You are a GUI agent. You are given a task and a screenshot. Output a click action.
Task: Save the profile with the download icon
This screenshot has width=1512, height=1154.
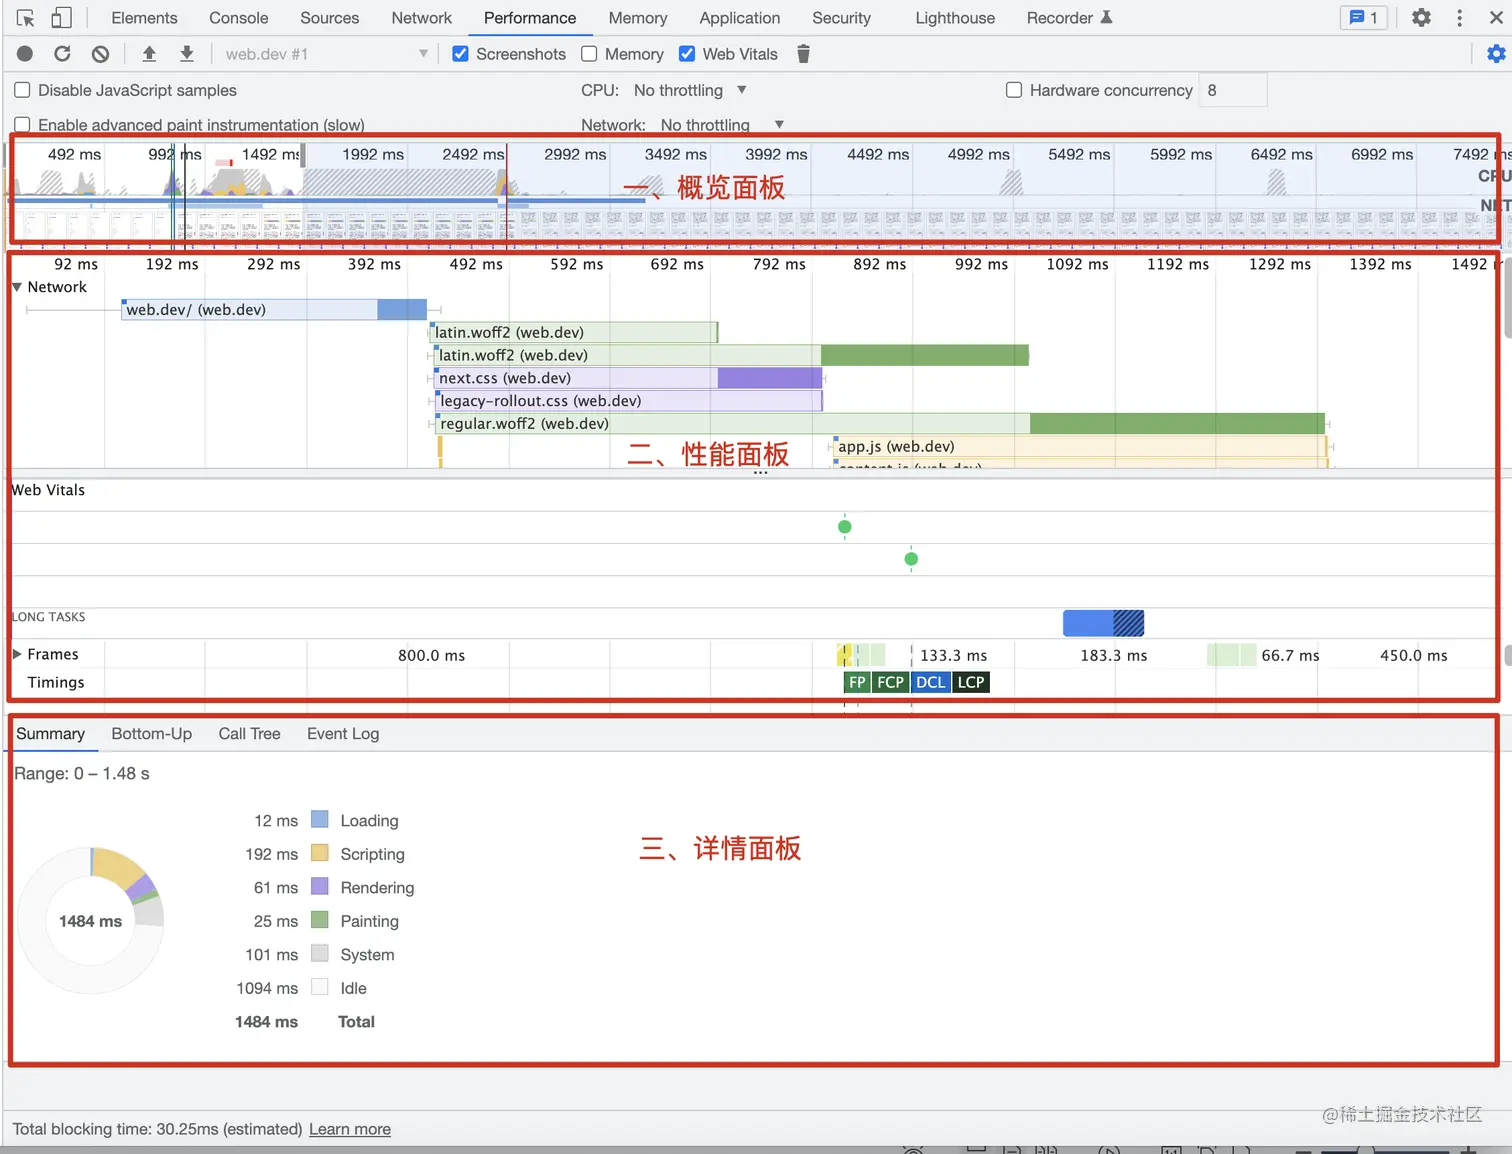click(x=187, y=54)
